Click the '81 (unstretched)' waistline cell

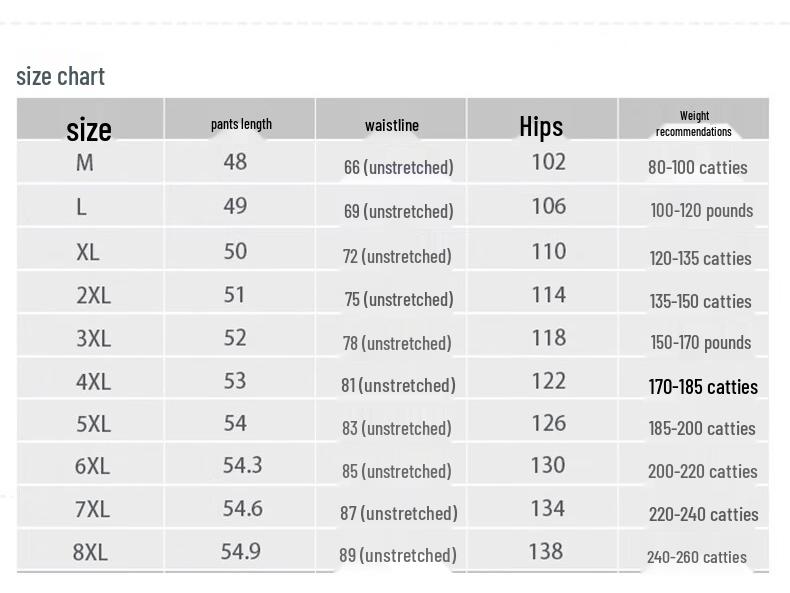pos(398,385)
